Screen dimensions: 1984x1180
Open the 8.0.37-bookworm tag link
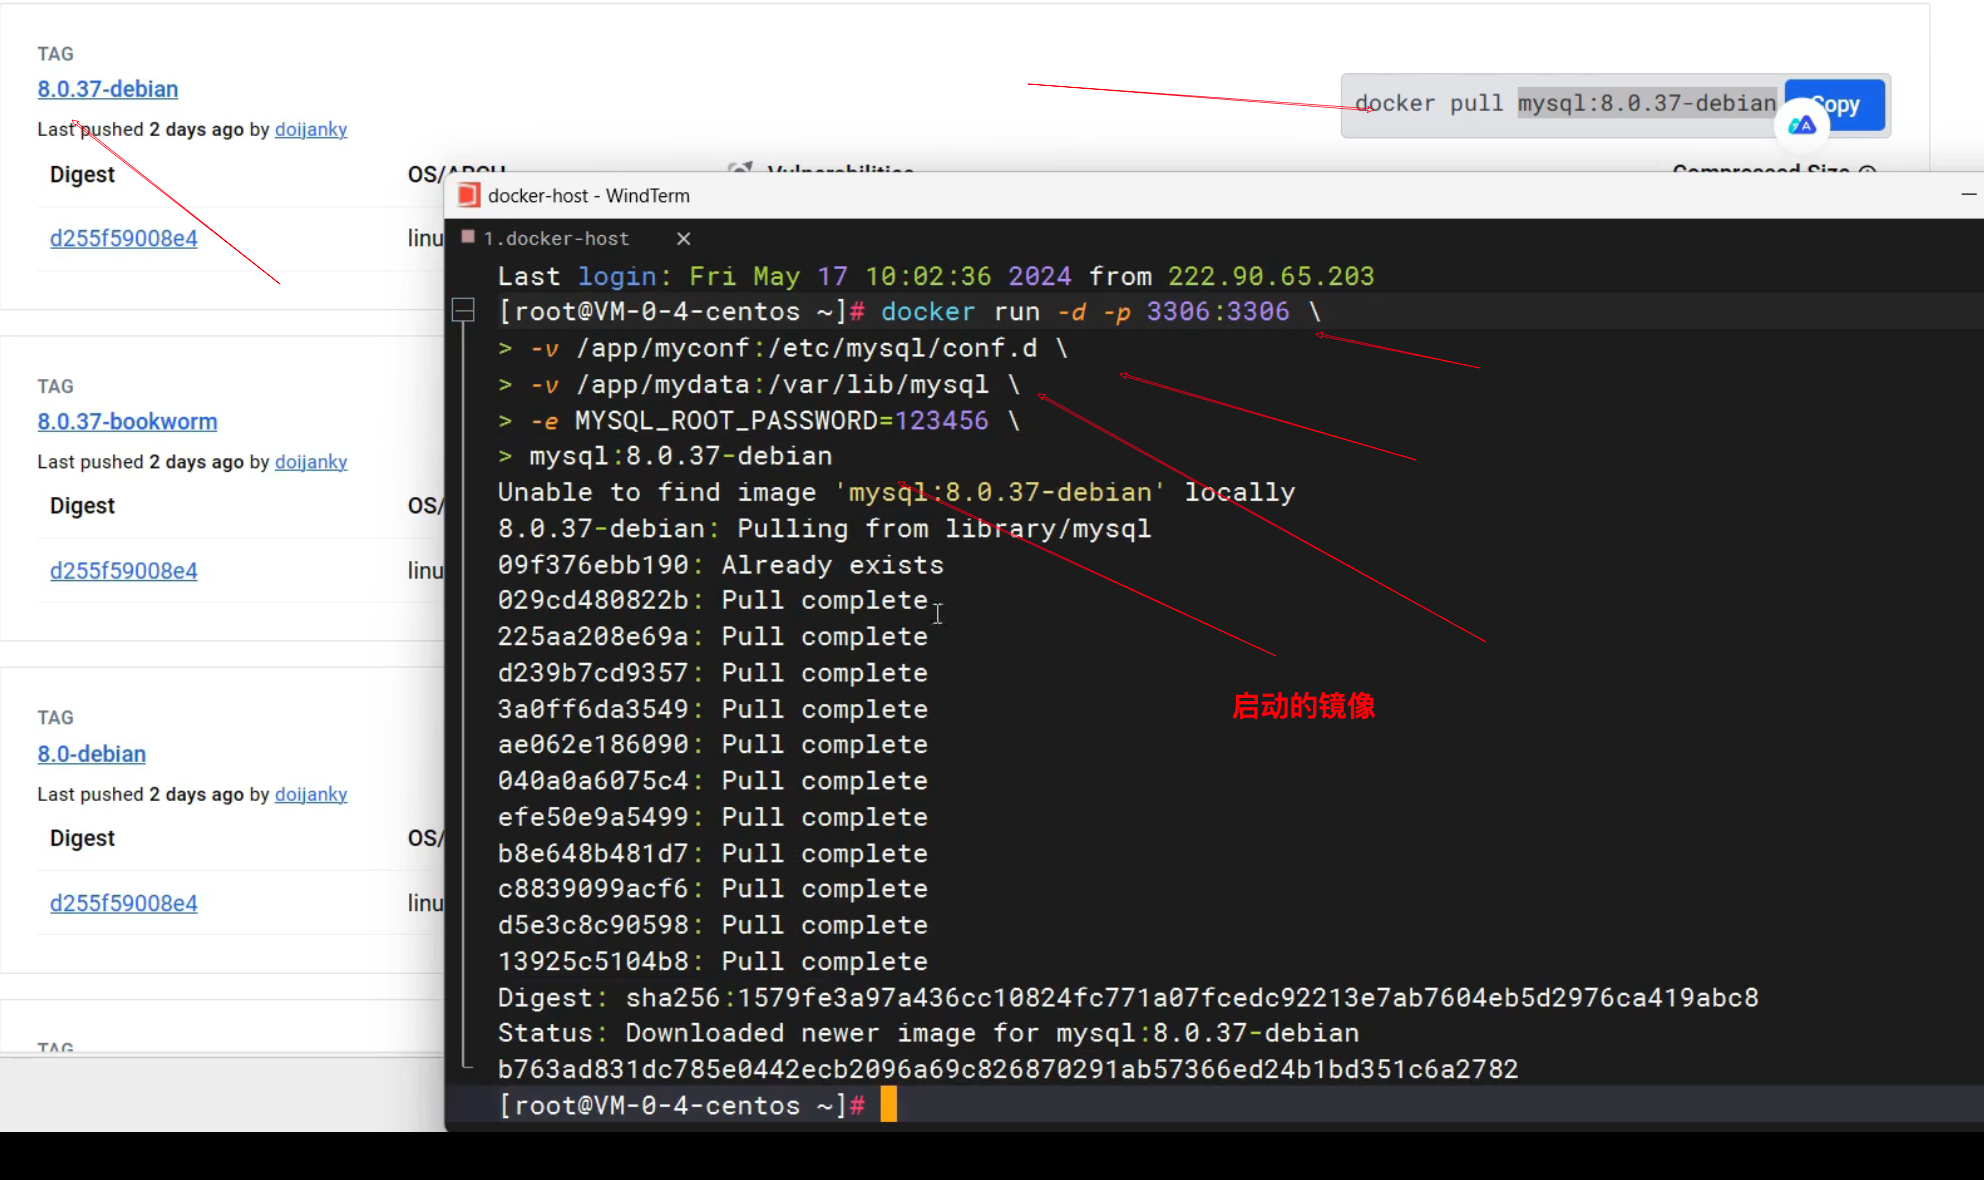pos(127,421)
